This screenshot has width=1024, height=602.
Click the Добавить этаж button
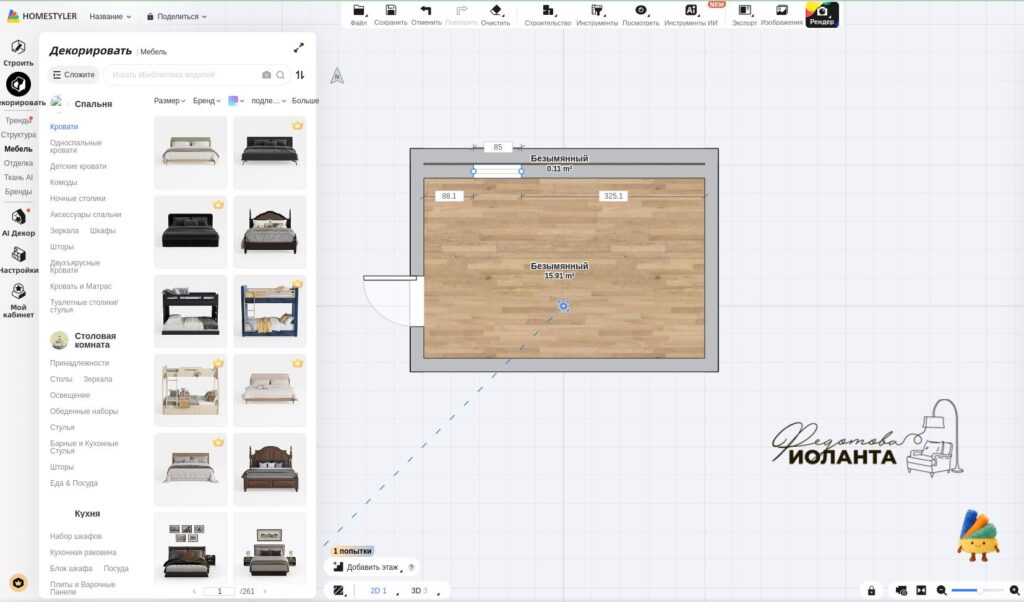pyautogui.click(x=372, y=567)
